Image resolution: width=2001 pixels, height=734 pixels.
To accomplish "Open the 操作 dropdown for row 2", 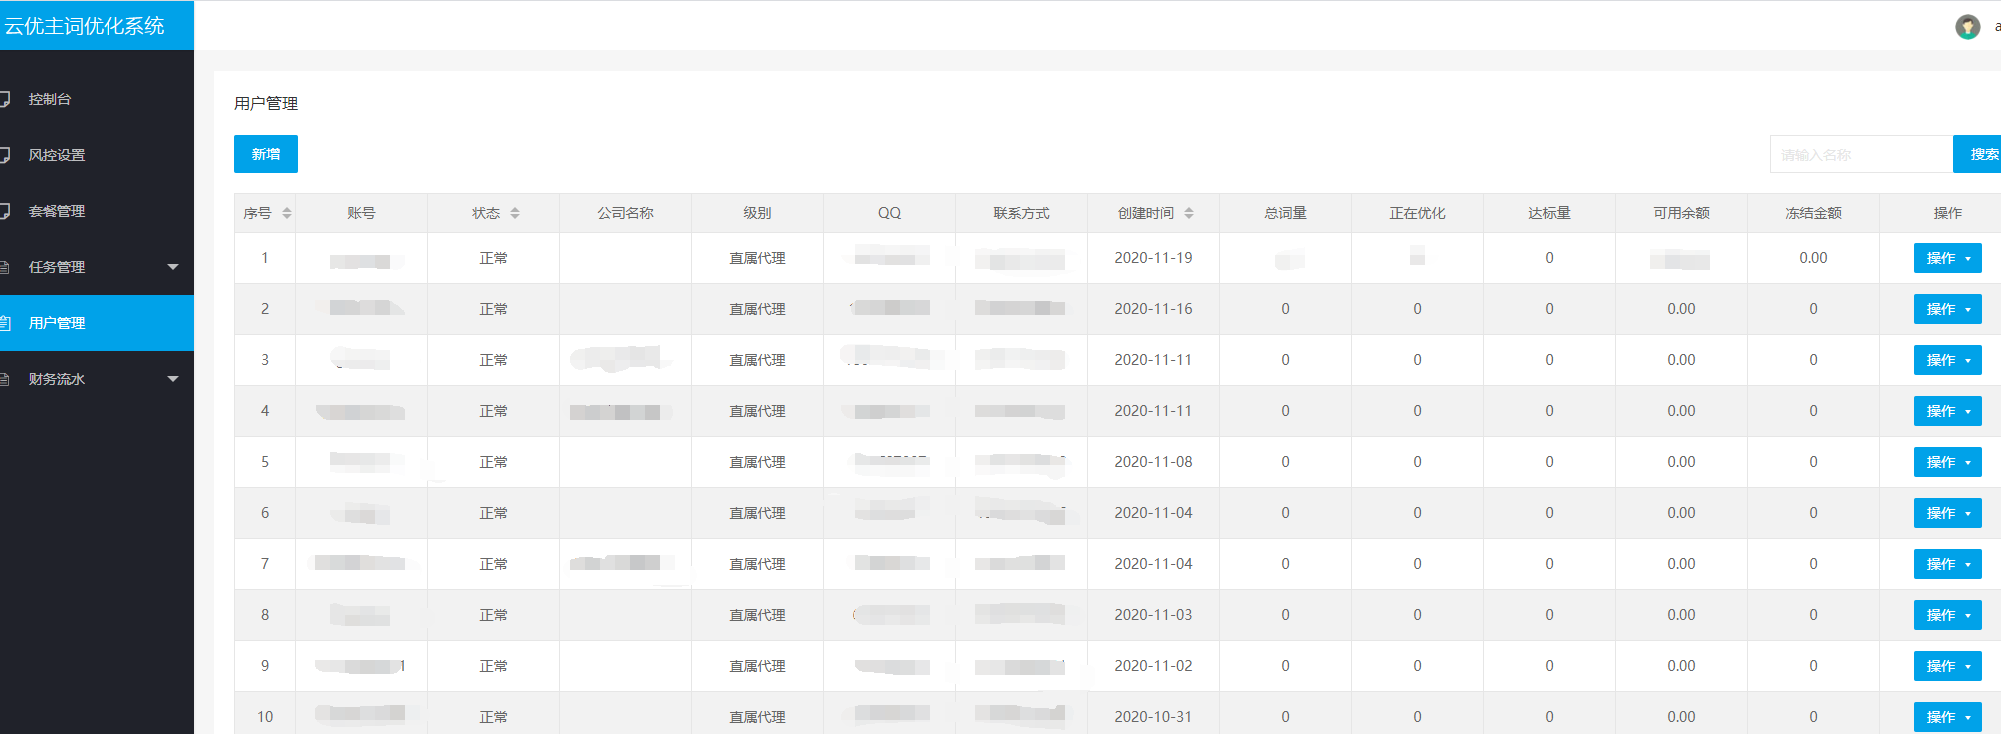I will (x=1948, y=309).
